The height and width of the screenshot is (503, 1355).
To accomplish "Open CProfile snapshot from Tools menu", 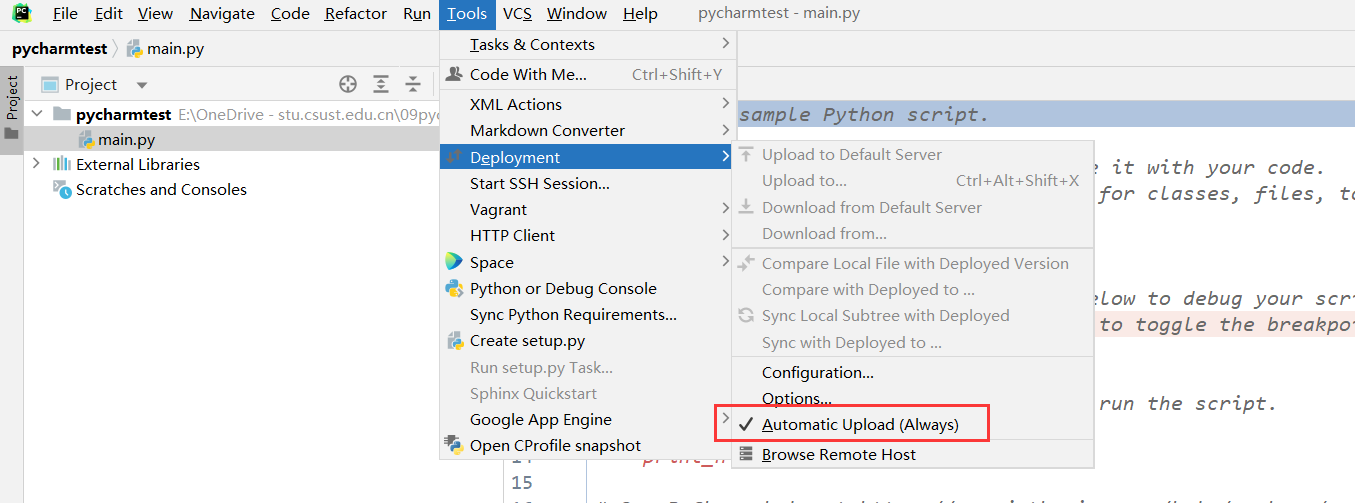I will tap(555, 446).
